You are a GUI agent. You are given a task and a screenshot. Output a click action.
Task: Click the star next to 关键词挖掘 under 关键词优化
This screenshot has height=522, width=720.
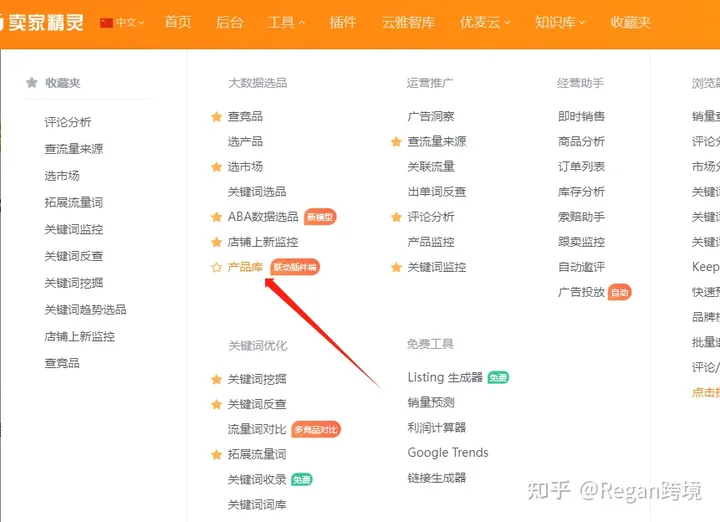pyautogui.click(x=216, y=380)
